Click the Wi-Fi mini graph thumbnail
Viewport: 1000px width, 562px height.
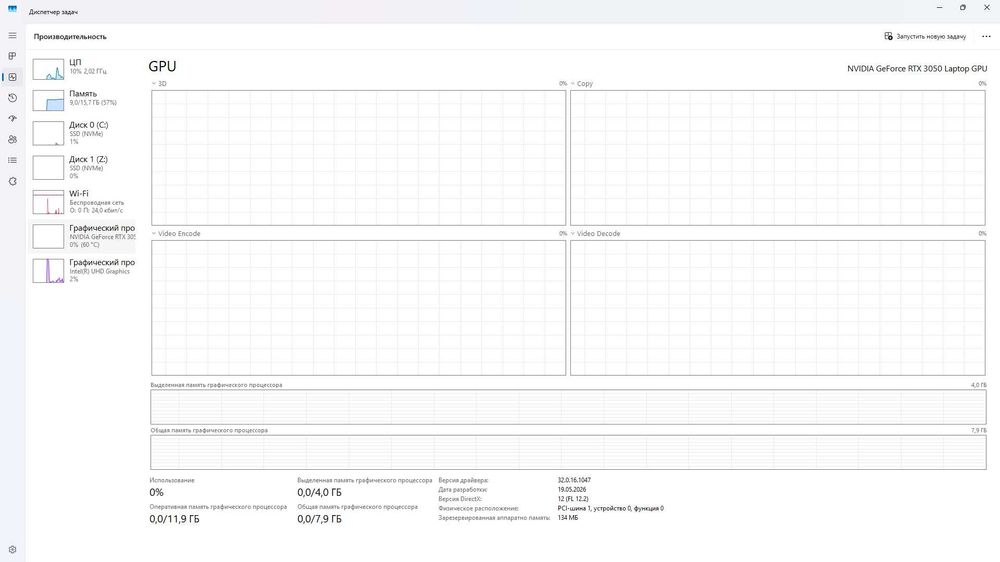(48, 202)
